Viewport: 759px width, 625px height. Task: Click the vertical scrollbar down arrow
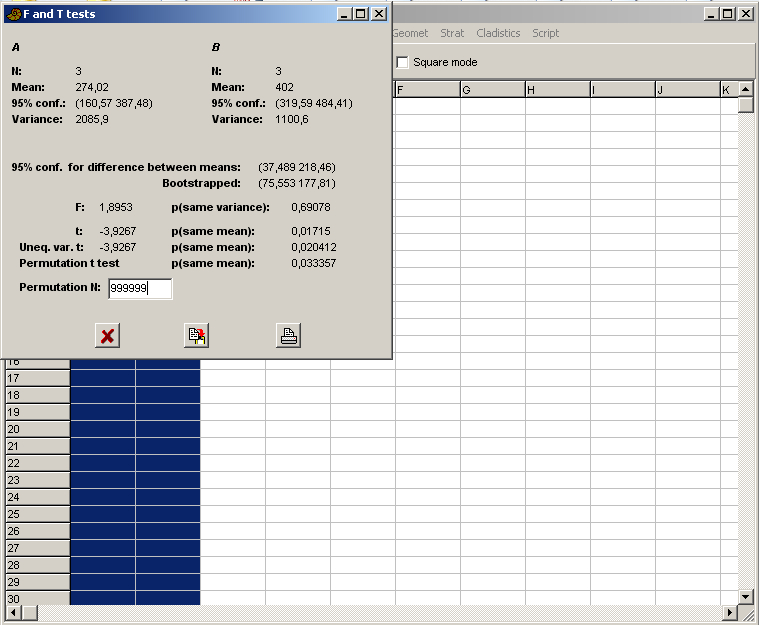click(x=746, y=596)
